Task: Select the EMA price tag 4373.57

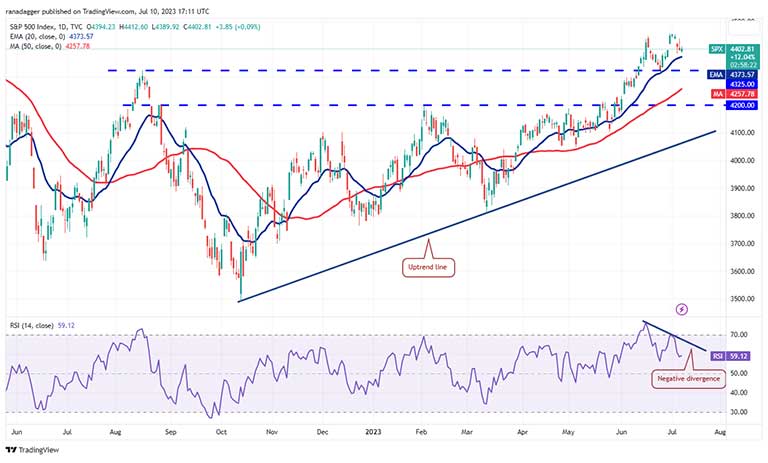Action: [733, 74]
